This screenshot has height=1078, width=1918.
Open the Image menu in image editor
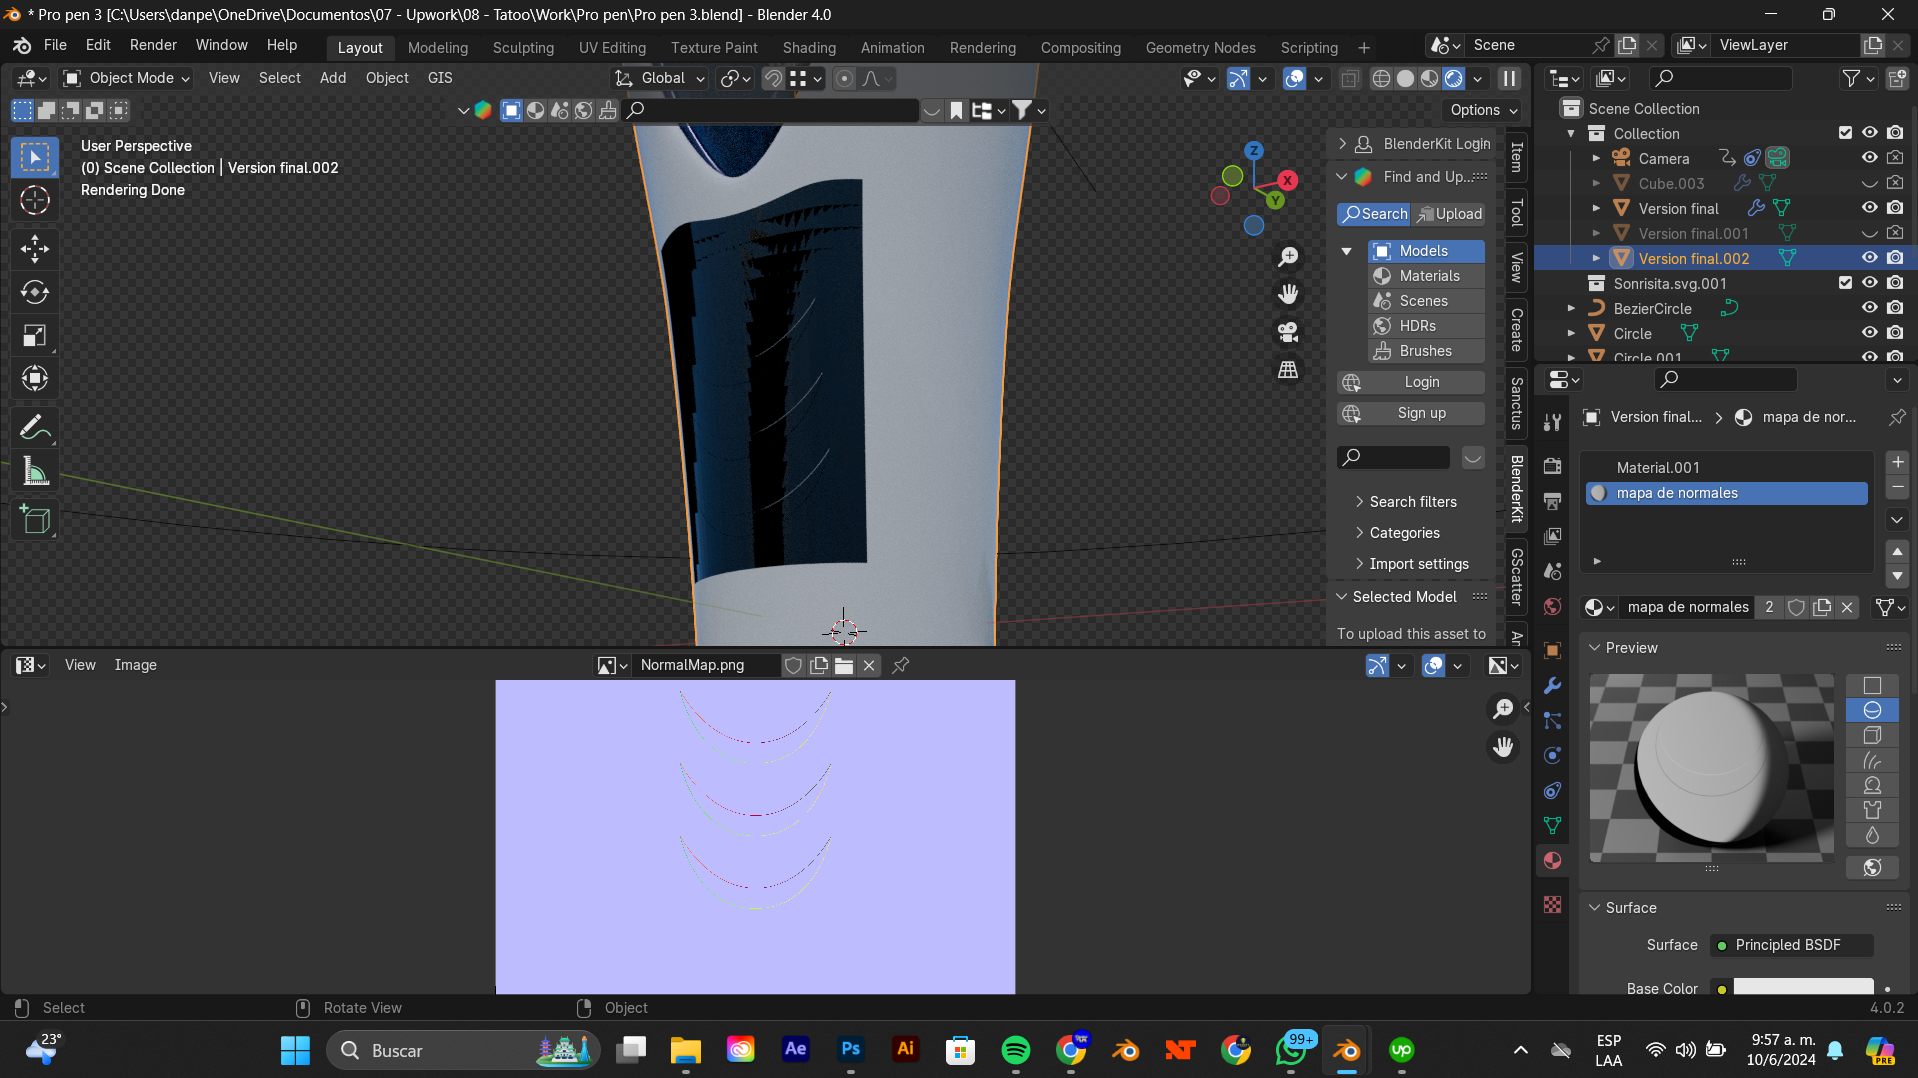pyautogui.click(x=135, y=665)
